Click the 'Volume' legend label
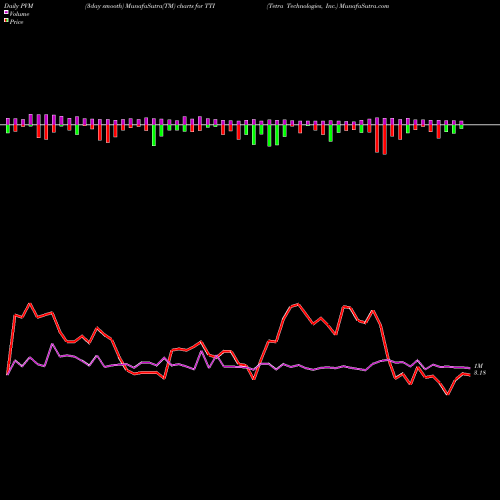This screenshot has height=500, width=500. (x=19, y=14)
